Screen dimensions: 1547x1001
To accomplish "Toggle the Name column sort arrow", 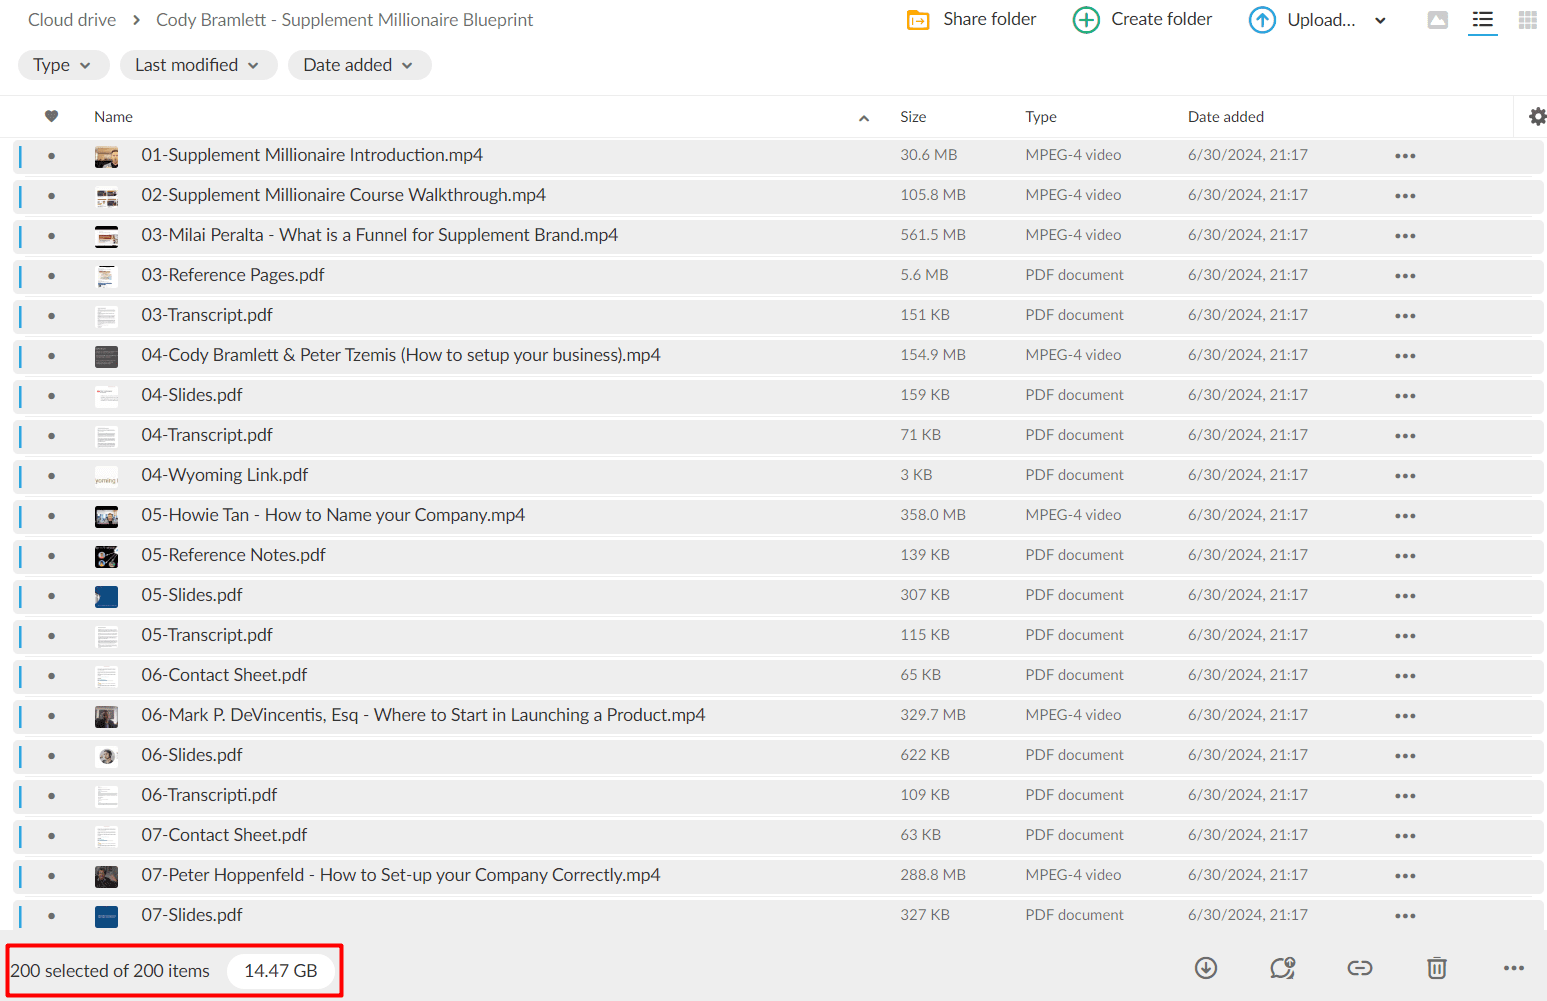I will tap(864, 118).
